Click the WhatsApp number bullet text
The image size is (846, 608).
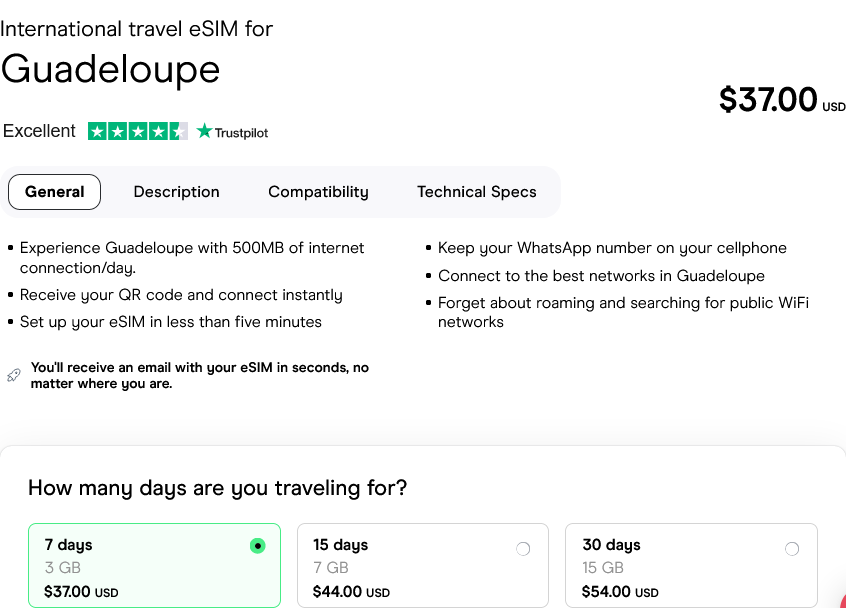point(612,248)
